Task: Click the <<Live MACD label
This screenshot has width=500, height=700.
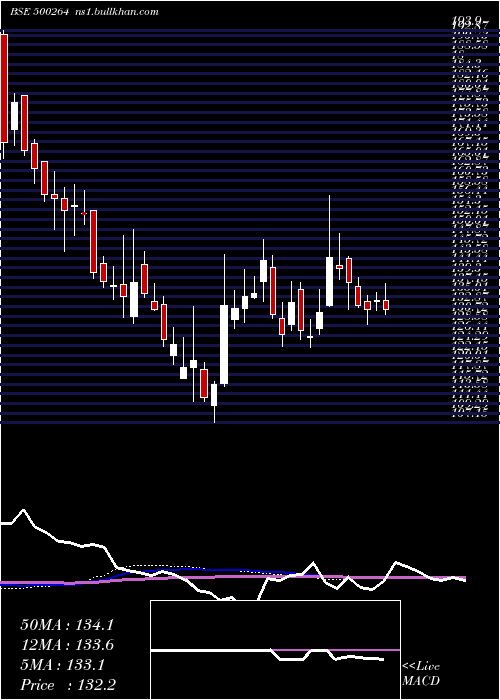Action: pos(421,673)
